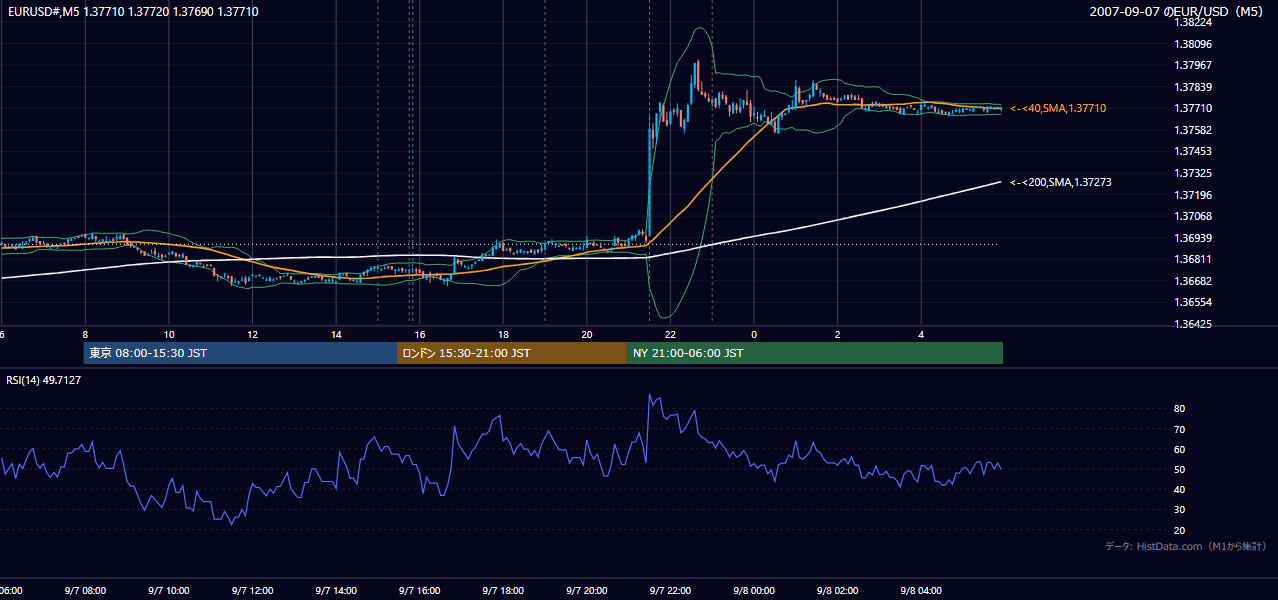
Task: Click price axis value 1.36425
Action: (1193, 323)
